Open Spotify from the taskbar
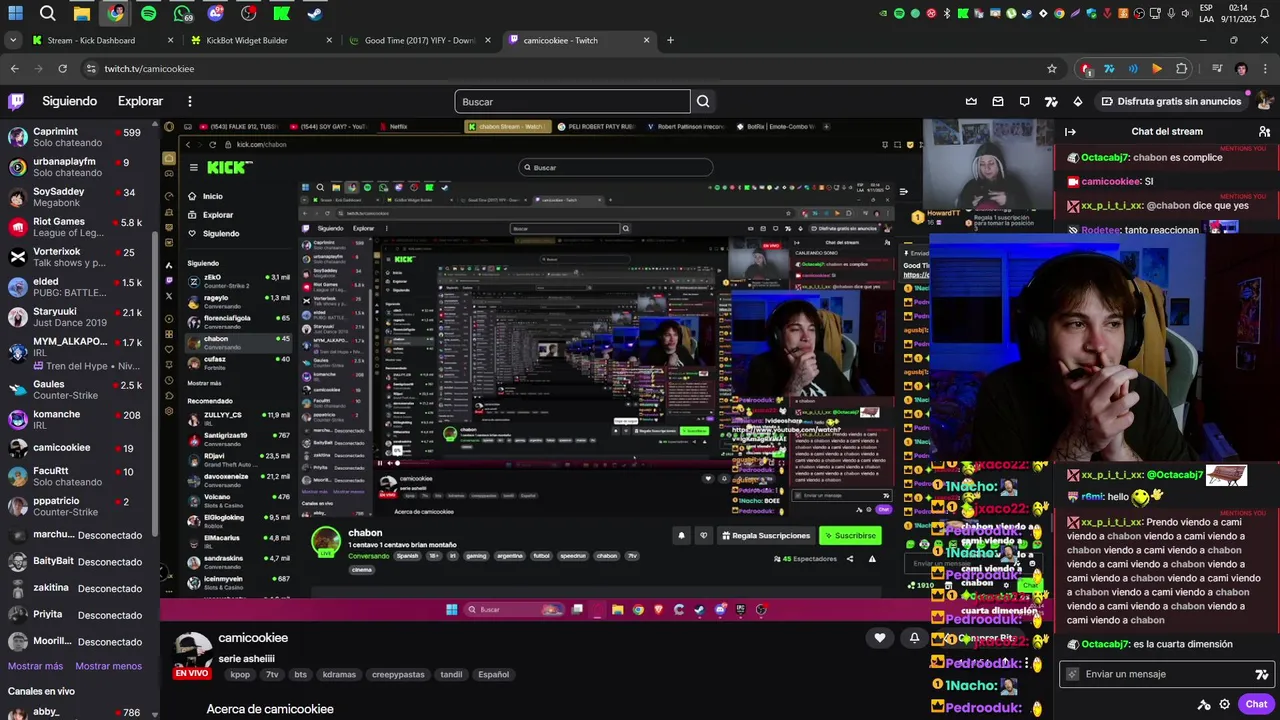Image resolution: width=1280 pixels, height=720 pixels. tap(148, 13)
